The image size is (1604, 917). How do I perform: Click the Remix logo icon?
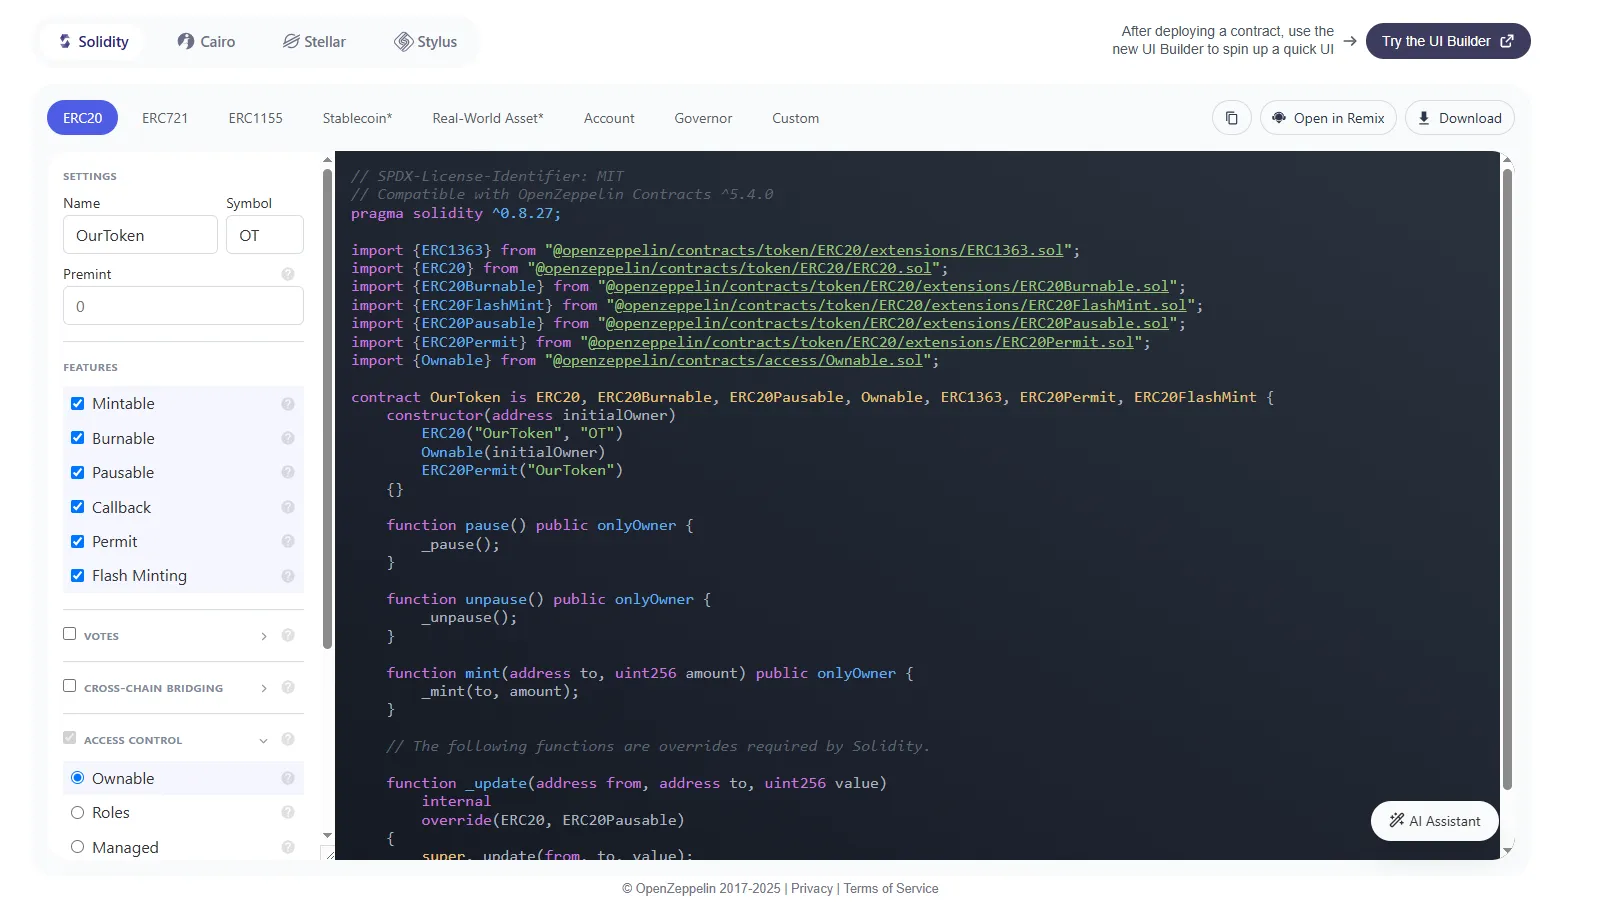click(1278, 117)
